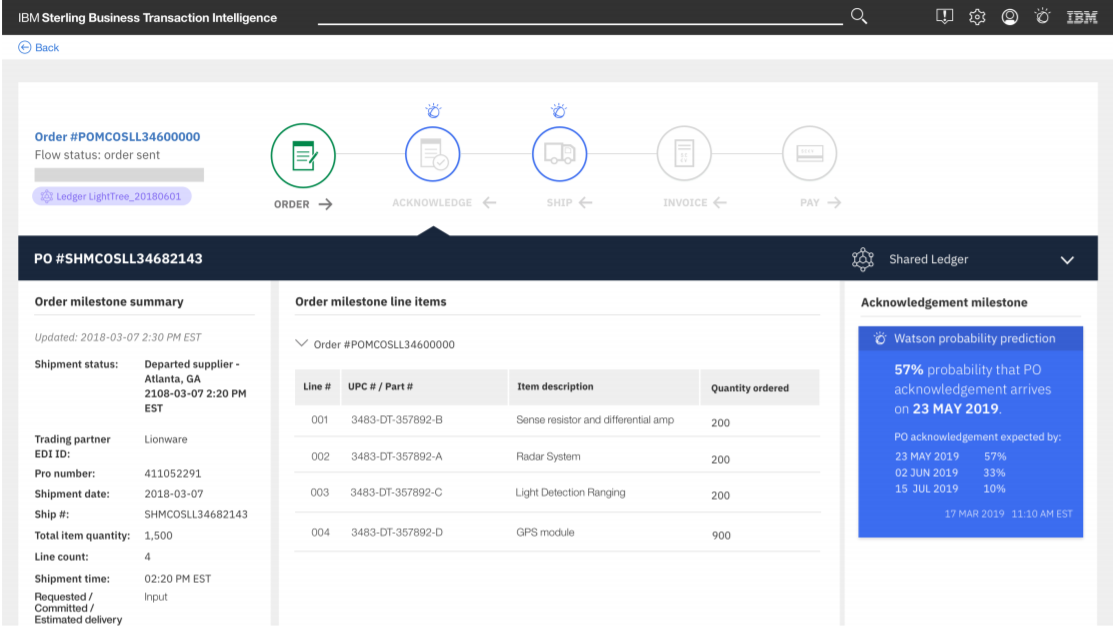The height and width of the screenshot is (639, 1113).
Task: Click the arrow next to ACKNOWLEDGE label
Action: coord(489,203)
